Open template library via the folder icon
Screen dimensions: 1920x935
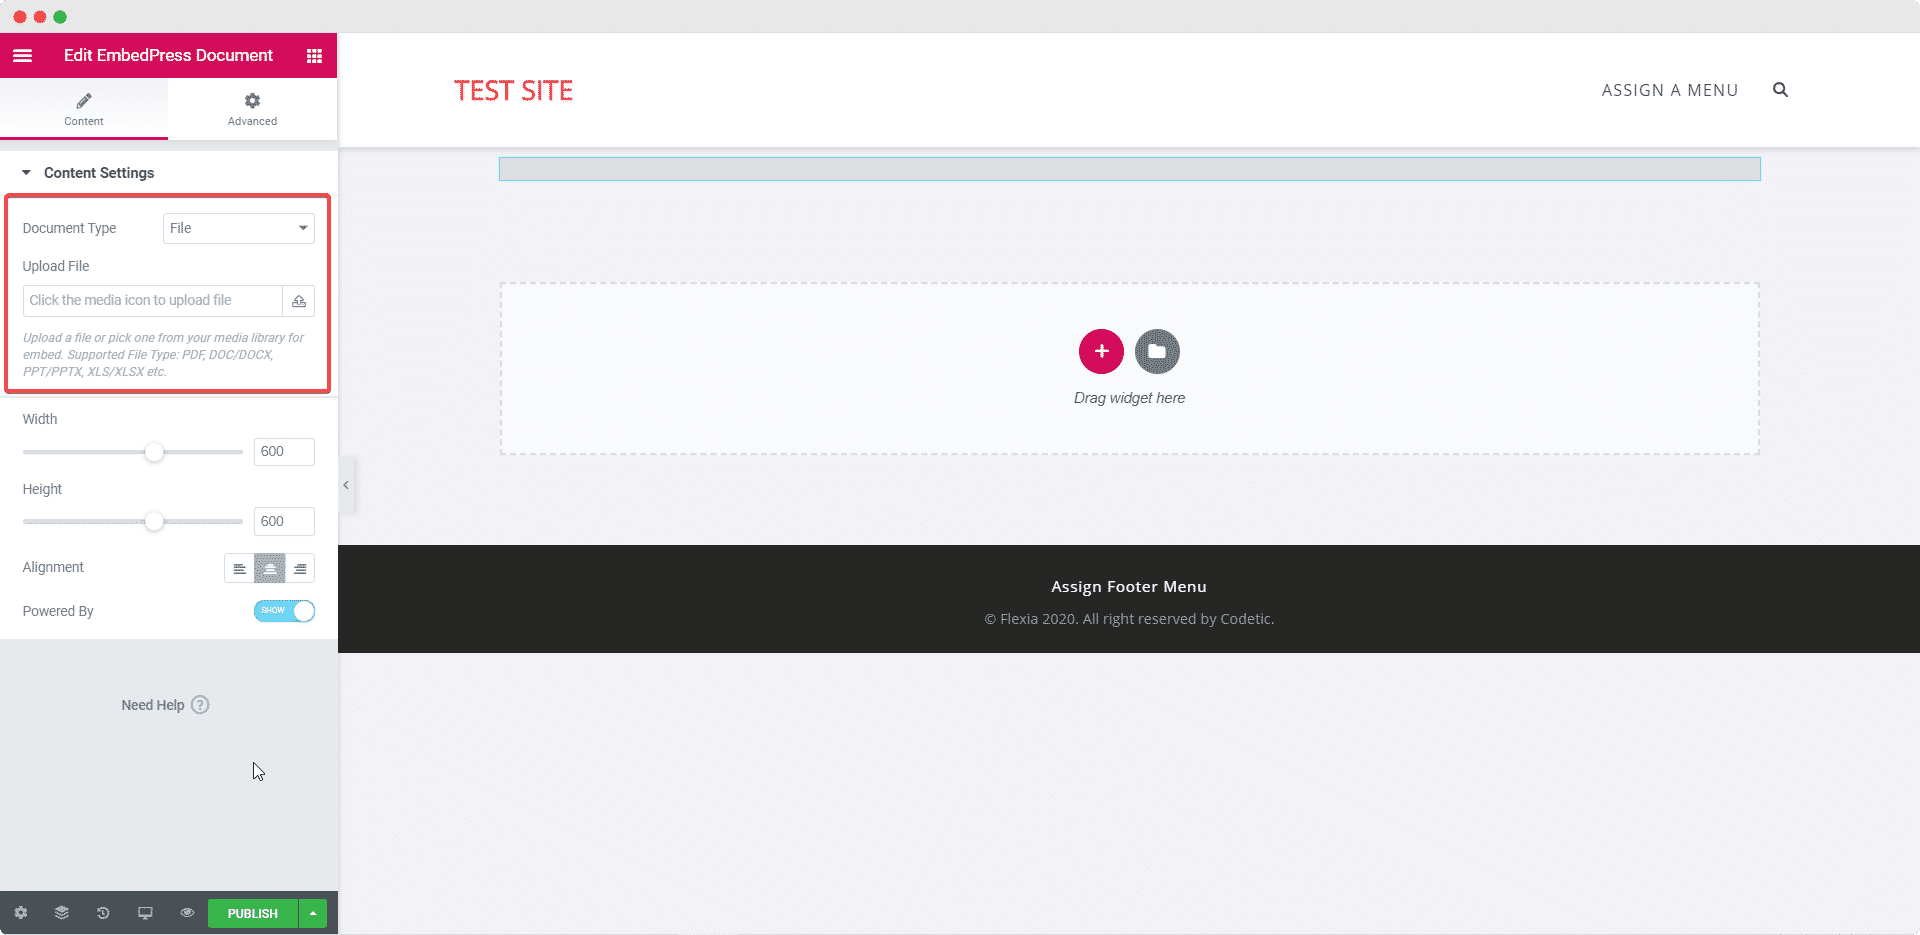[1157, 351]
